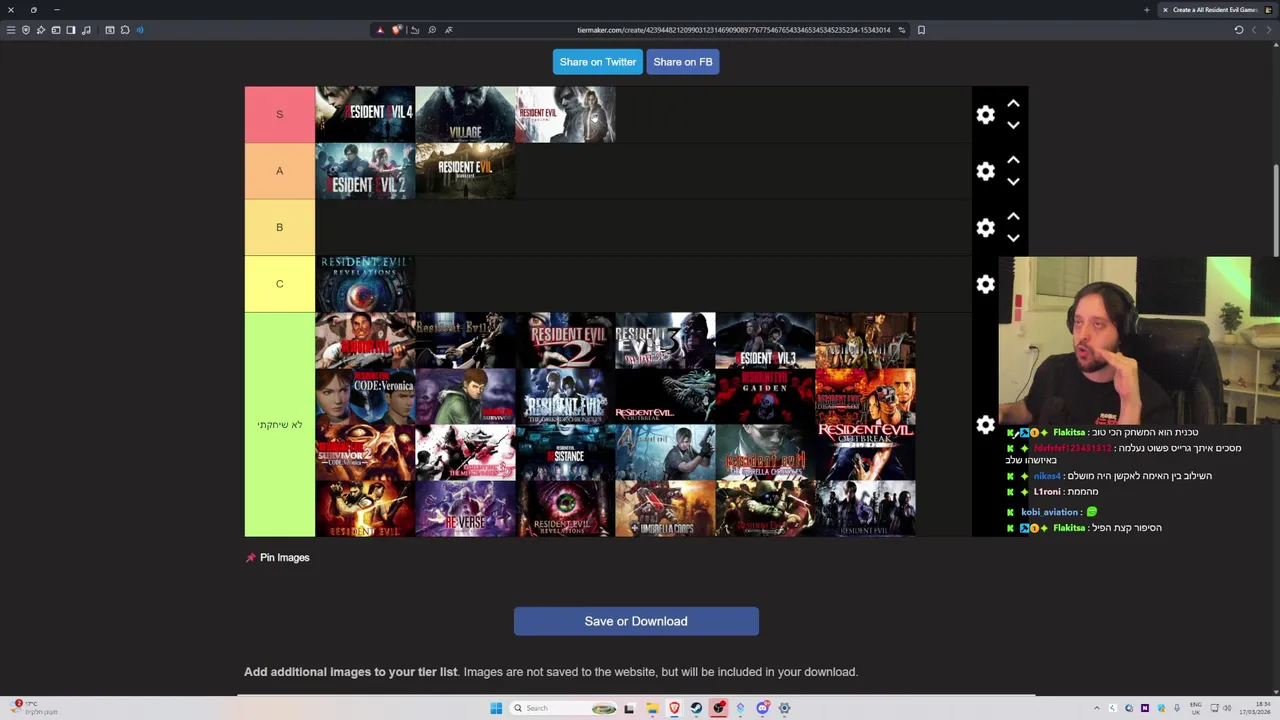Image resolution: width=1280 pixels, height=720 pixels.
Task: Open Discord from taskbar
Action: (762, 708)
